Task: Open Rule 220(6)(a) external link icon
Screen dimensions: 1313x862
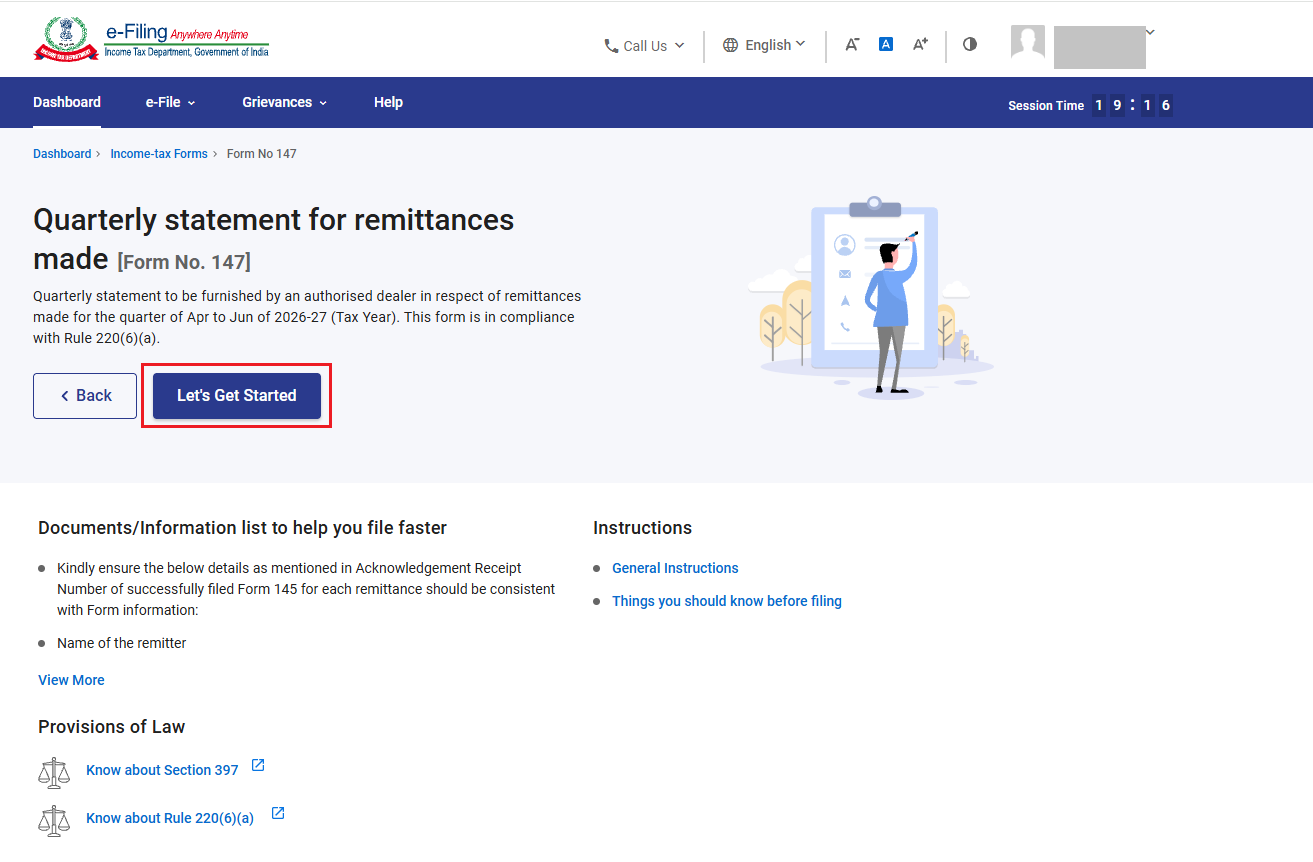Action: tap(278, 813)
